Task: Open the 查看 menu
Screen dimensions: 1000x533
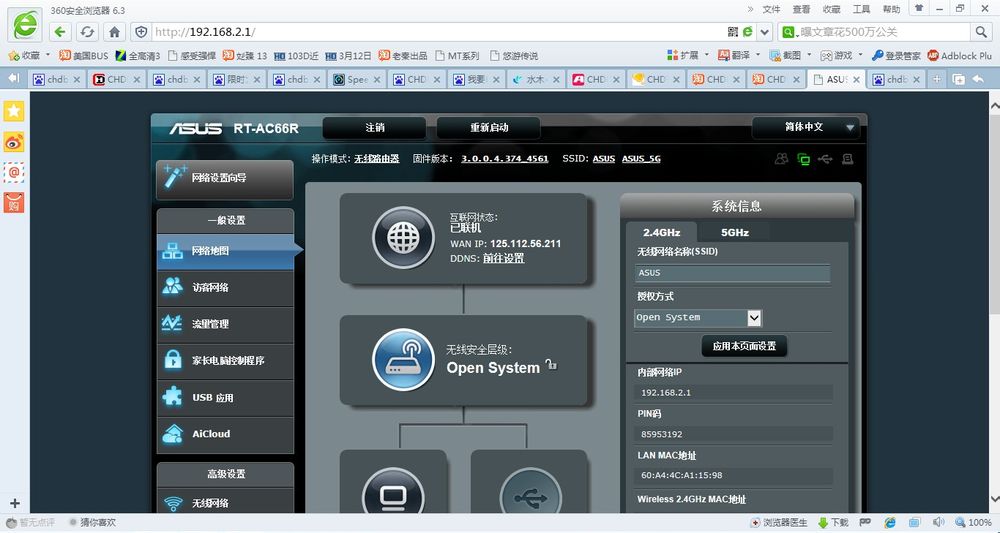Action: (802, 9)
